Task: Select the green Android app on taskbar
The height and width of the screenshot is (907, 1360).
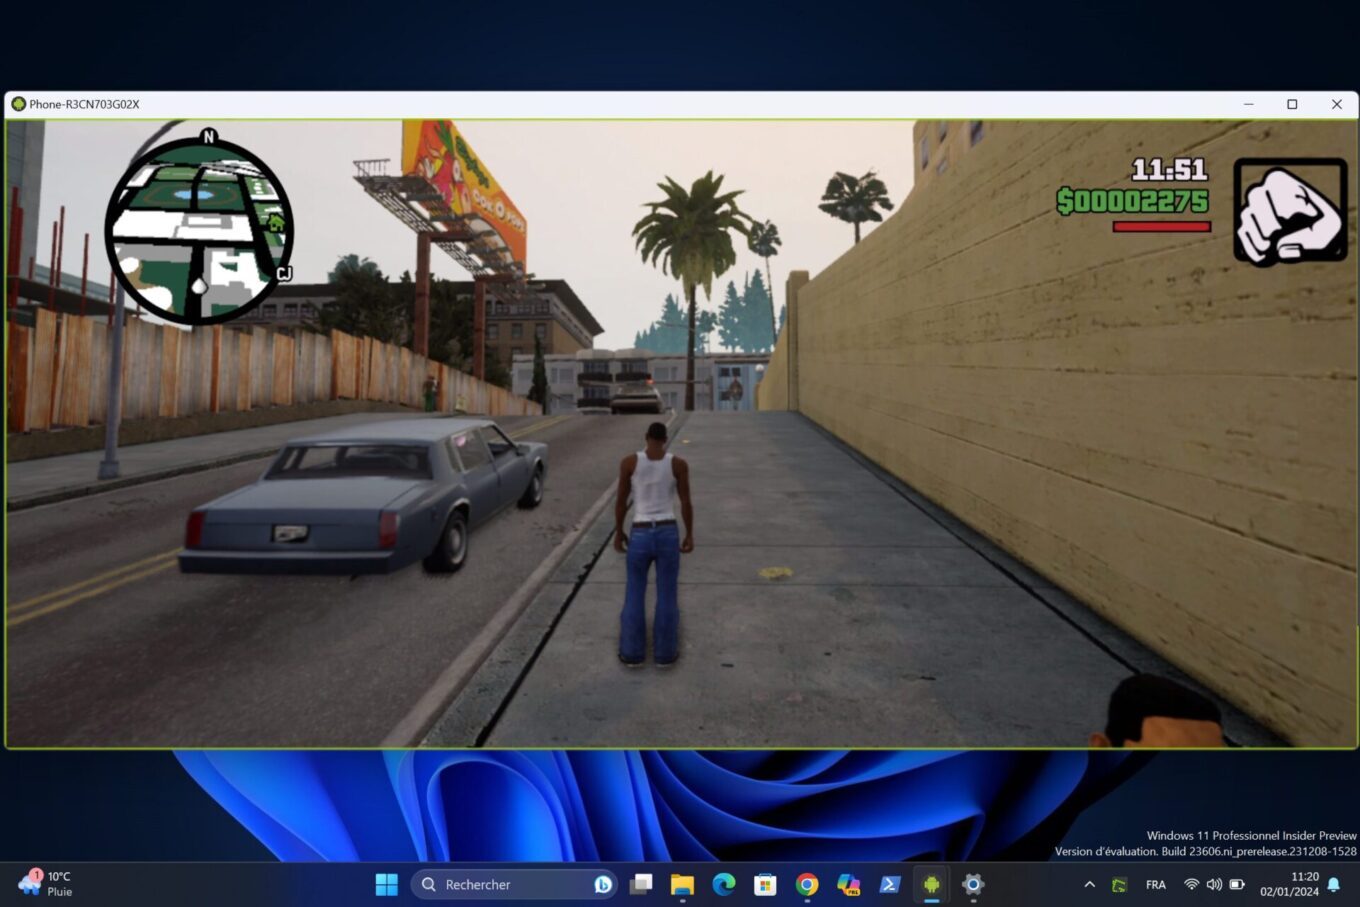Action: [931, 884]
